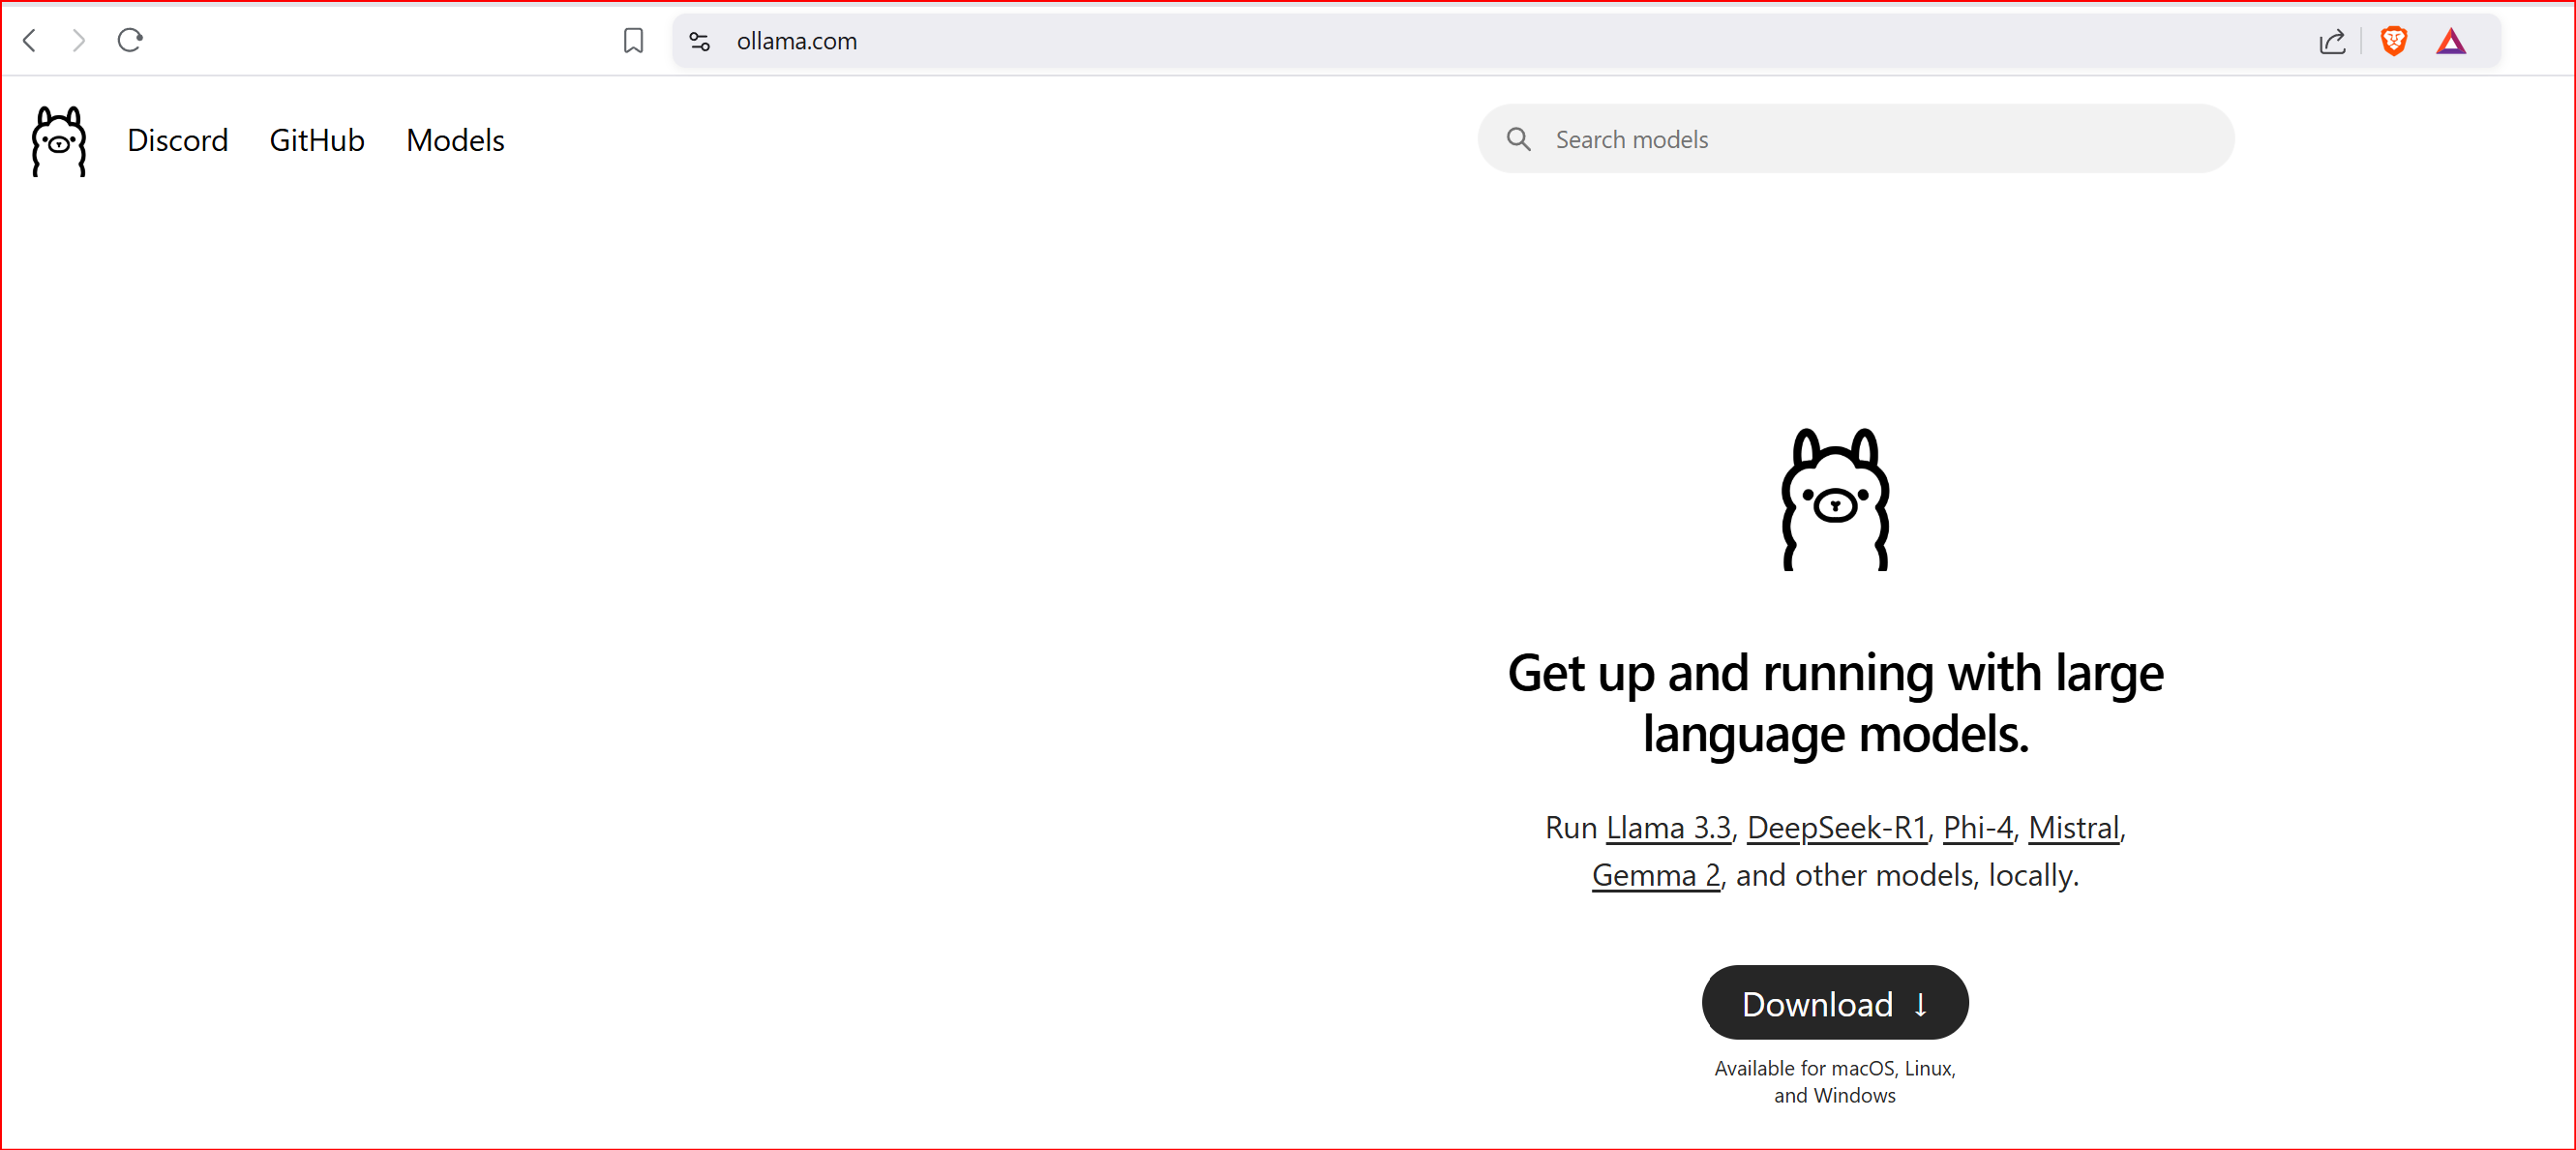Open Brave Rewards triangle icon
This screenshot has width=2576, height=1150.
click(x=2451, y=41)
